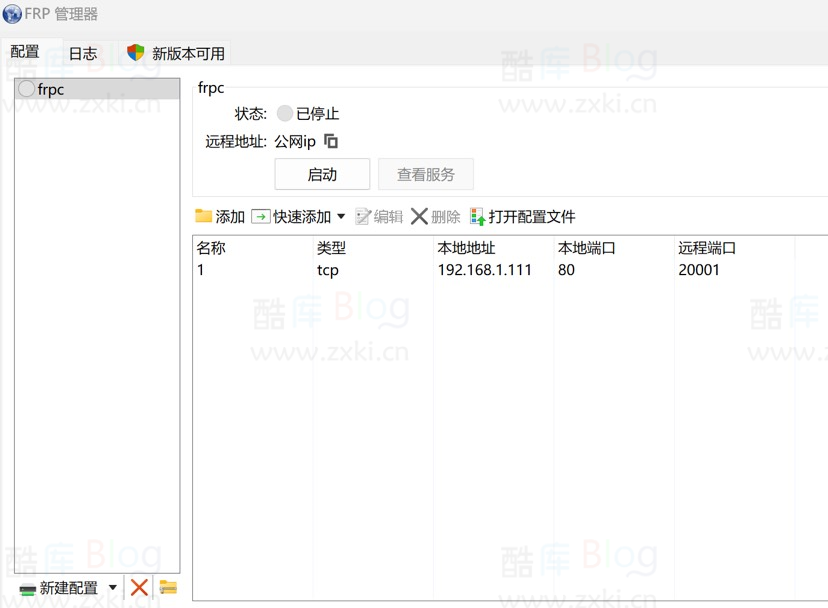Click the 快速添加 quick add icon

click(261, 215)
